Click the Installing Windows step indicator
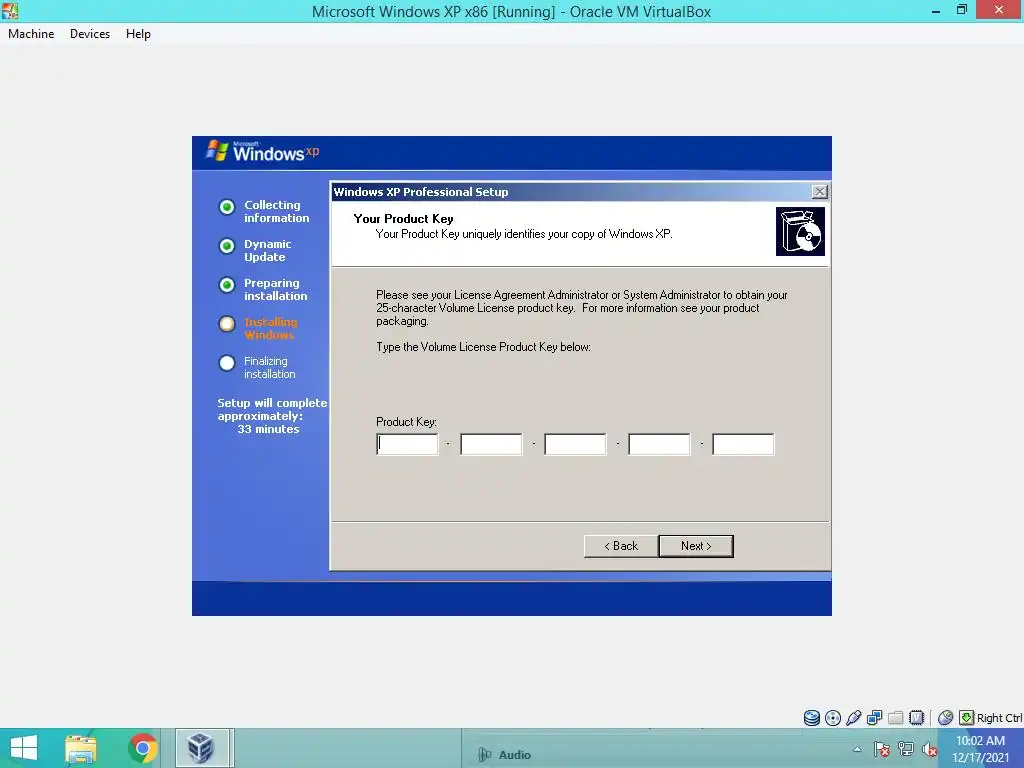 [x=227, y=324]
